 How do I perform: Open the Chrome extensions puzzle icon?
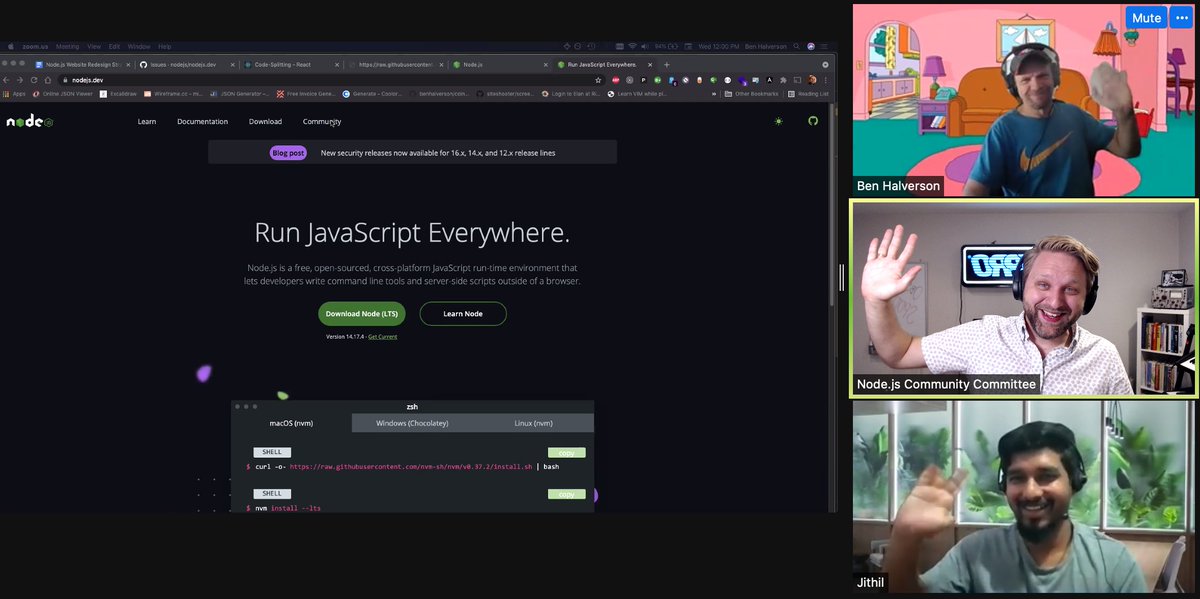pyautogui.click(x=784, y=80)
